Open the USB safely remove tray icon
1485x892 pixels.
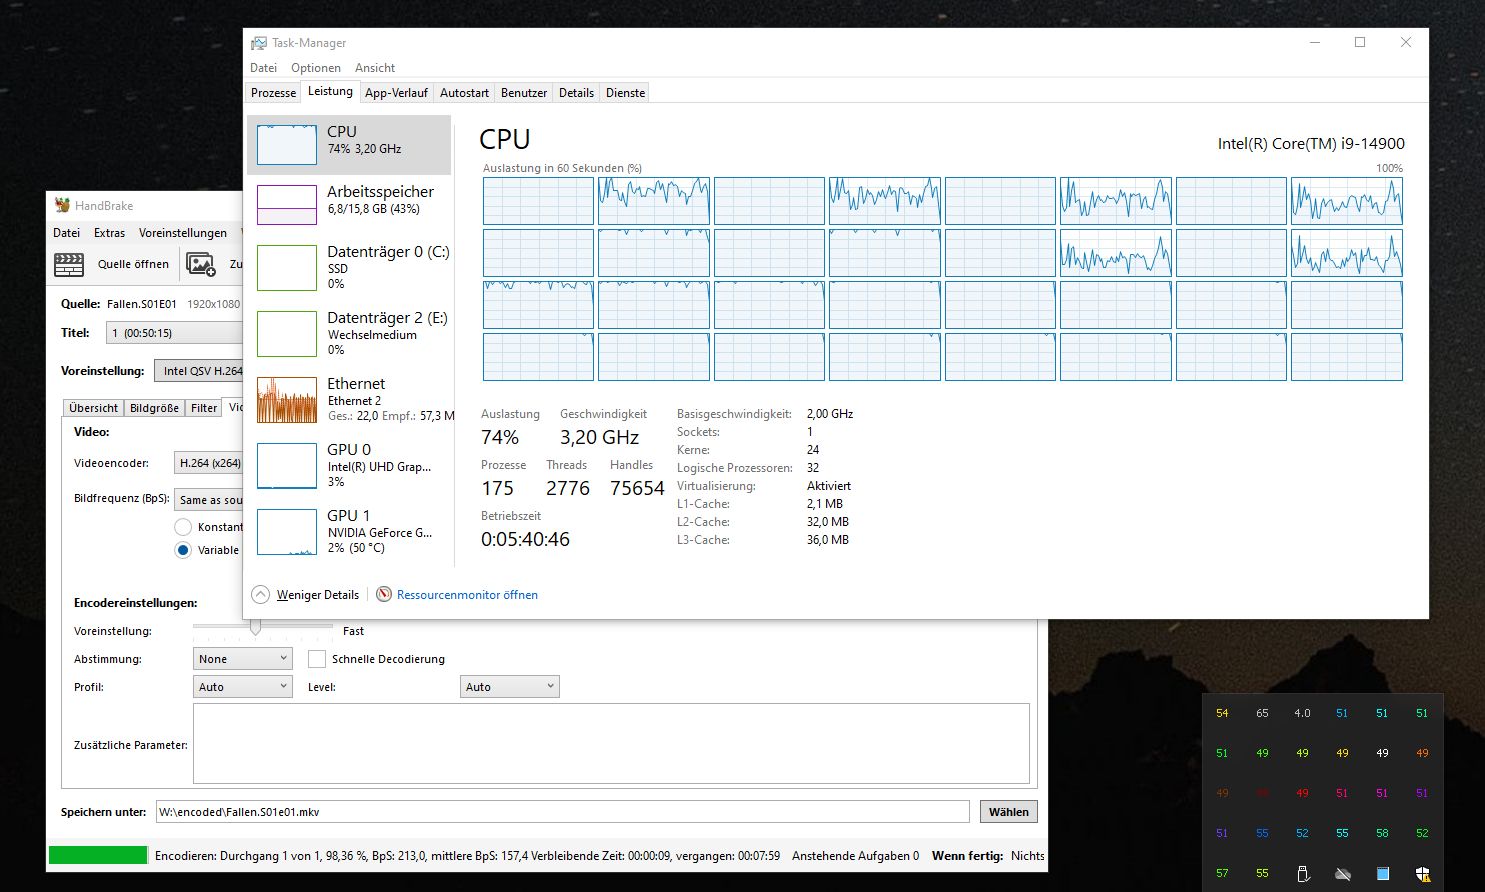tap(1302, 873)
